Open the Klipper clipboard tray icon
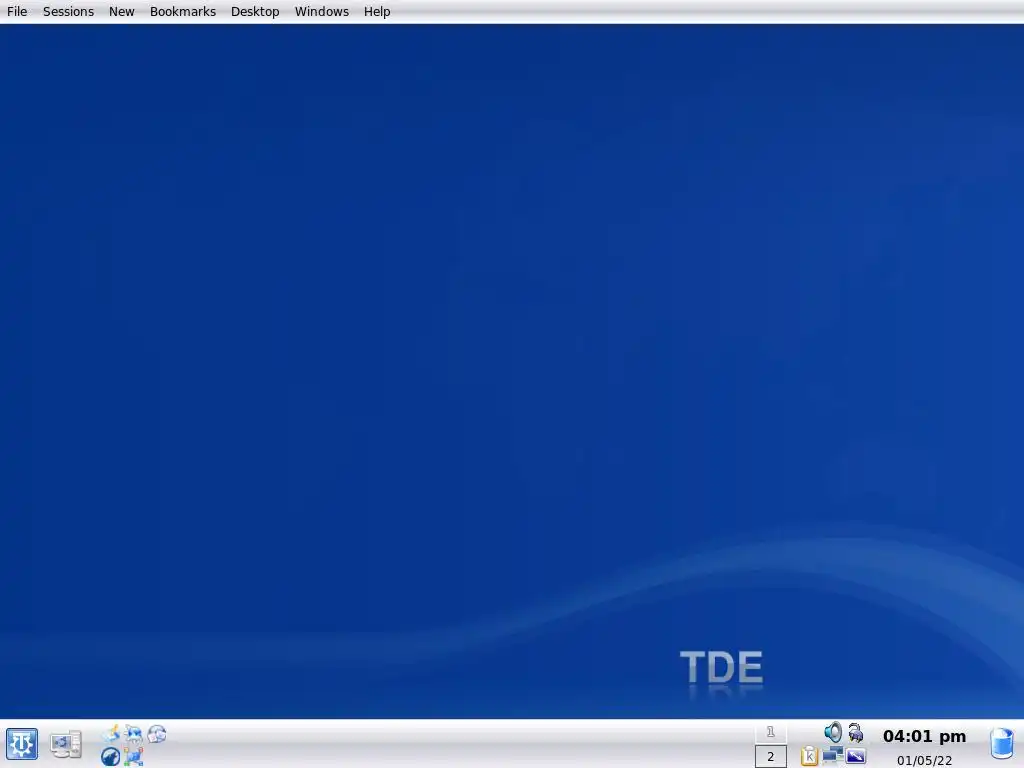Image resolution: width=1024 pixels, height=768 pixels. (809, 756)
